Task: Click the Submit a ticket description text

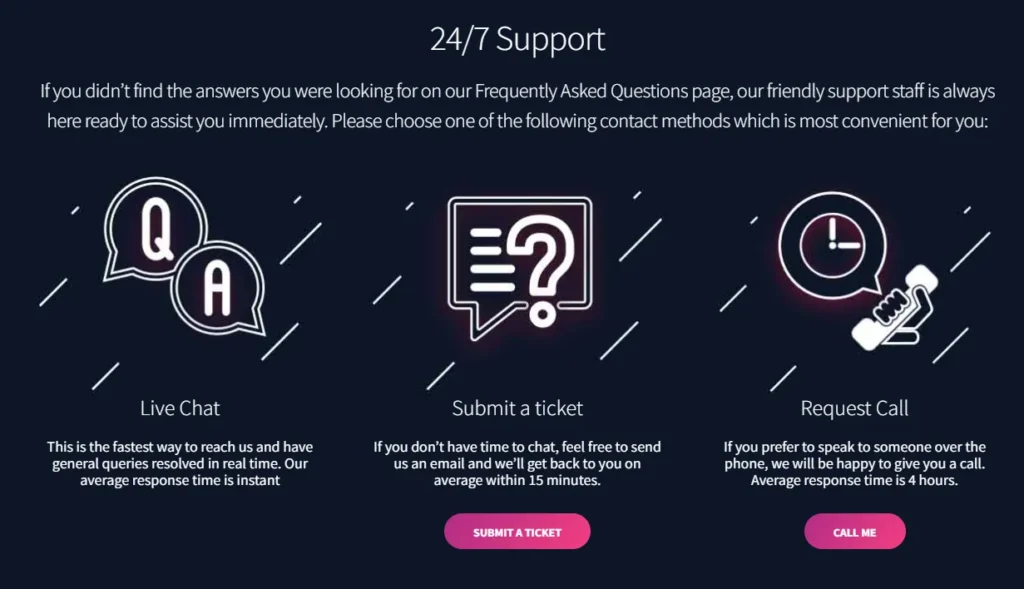Action: (517, 462)
